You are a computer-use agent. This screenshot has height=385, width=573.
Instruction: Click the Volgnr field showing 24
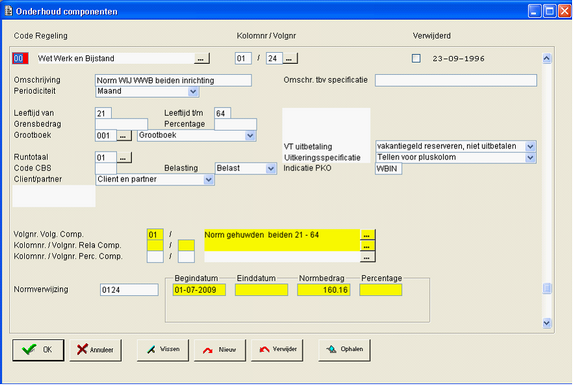click(x=274, y=58)
